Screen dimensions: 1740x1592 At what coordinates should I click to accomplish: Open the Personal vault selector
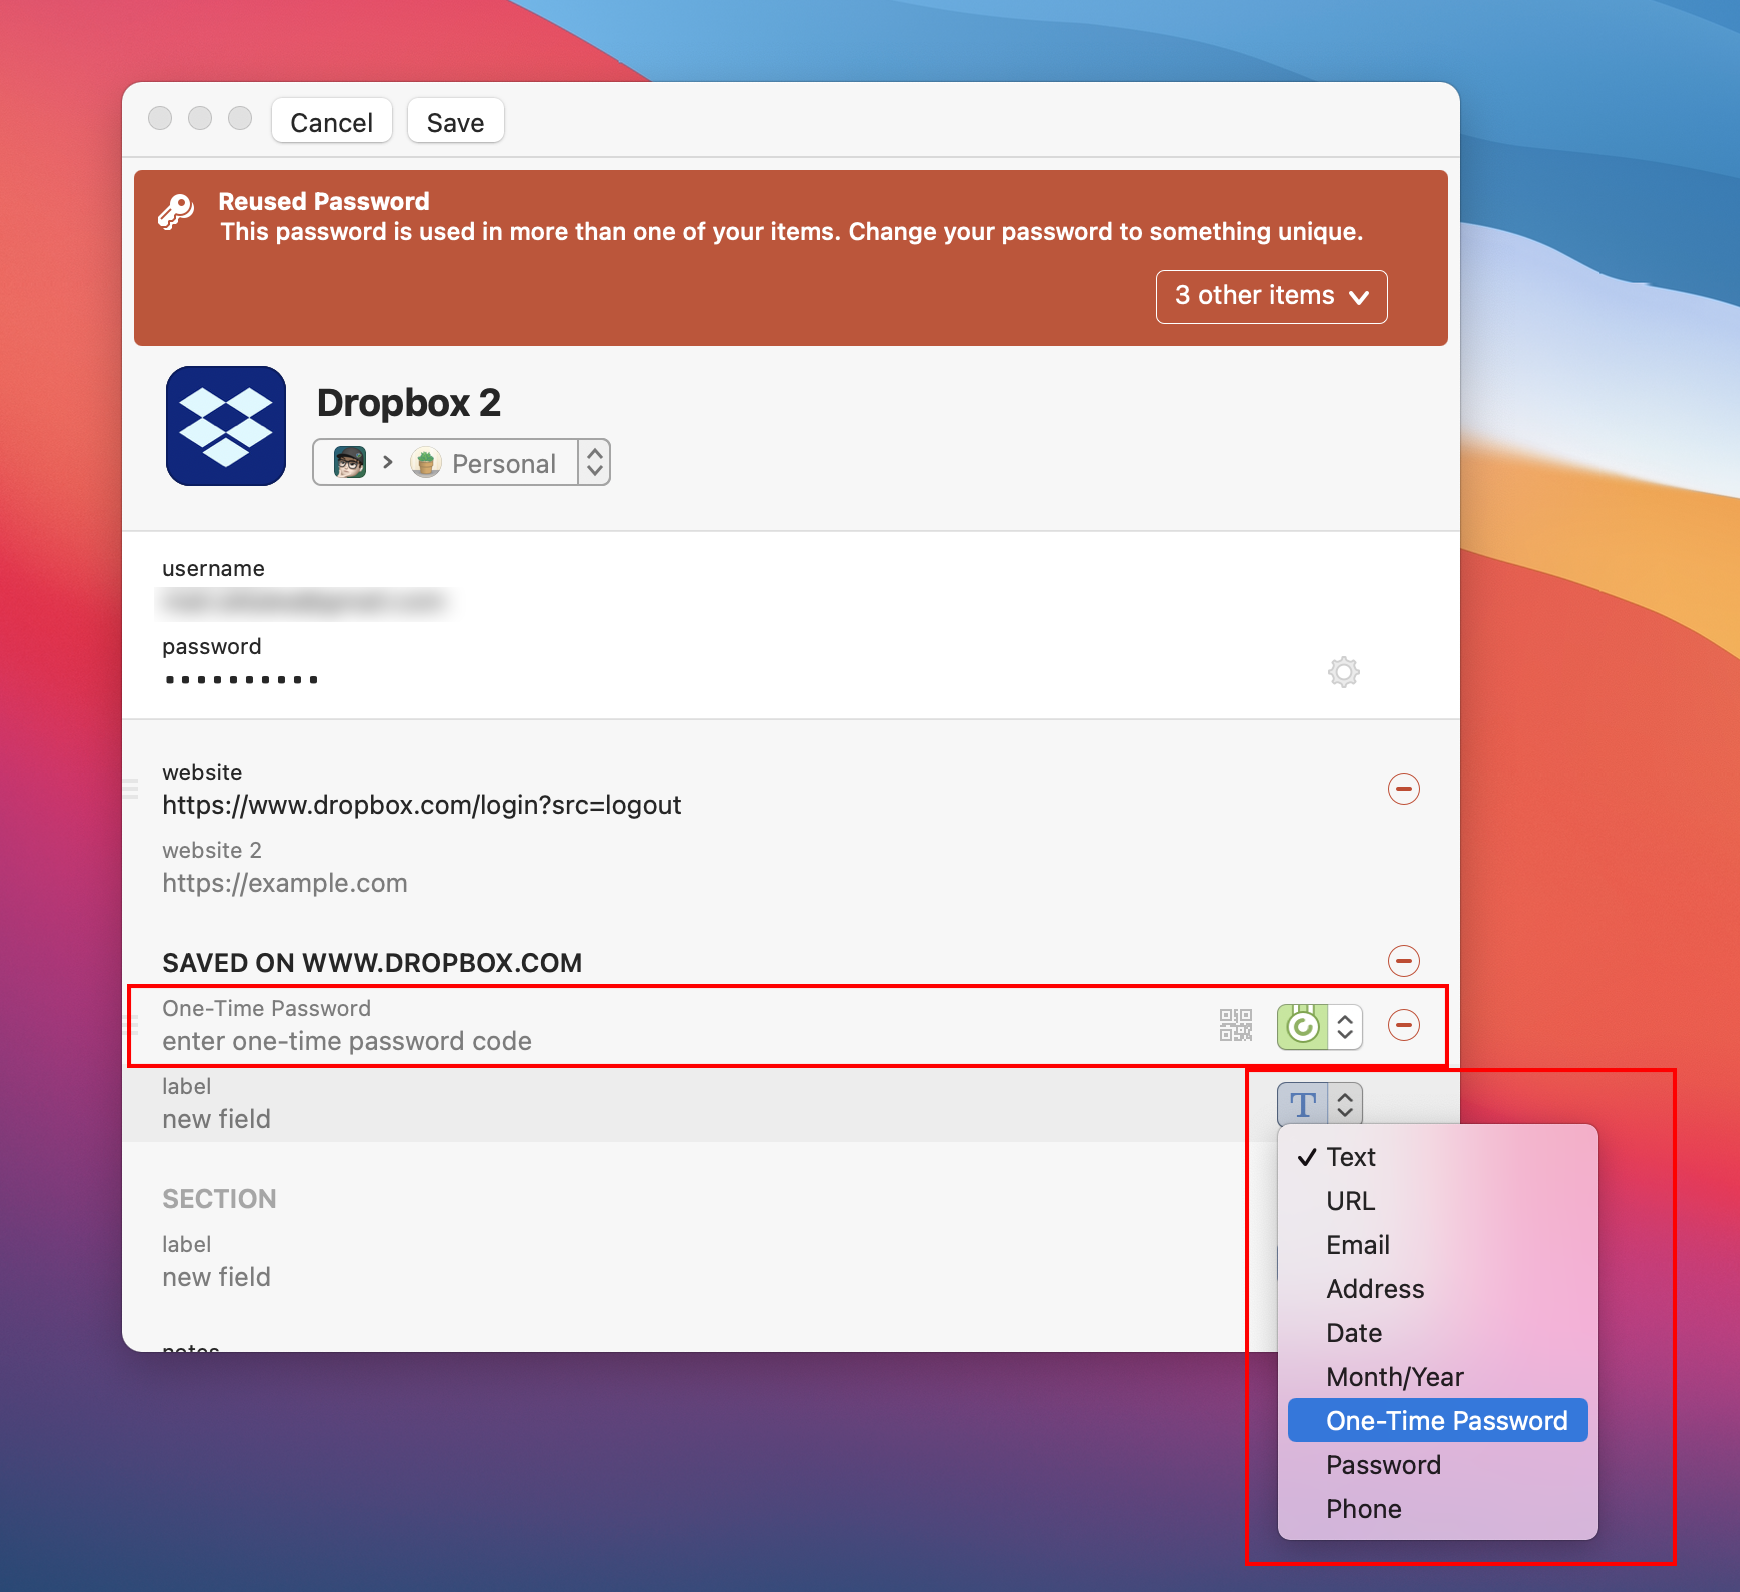461,463
